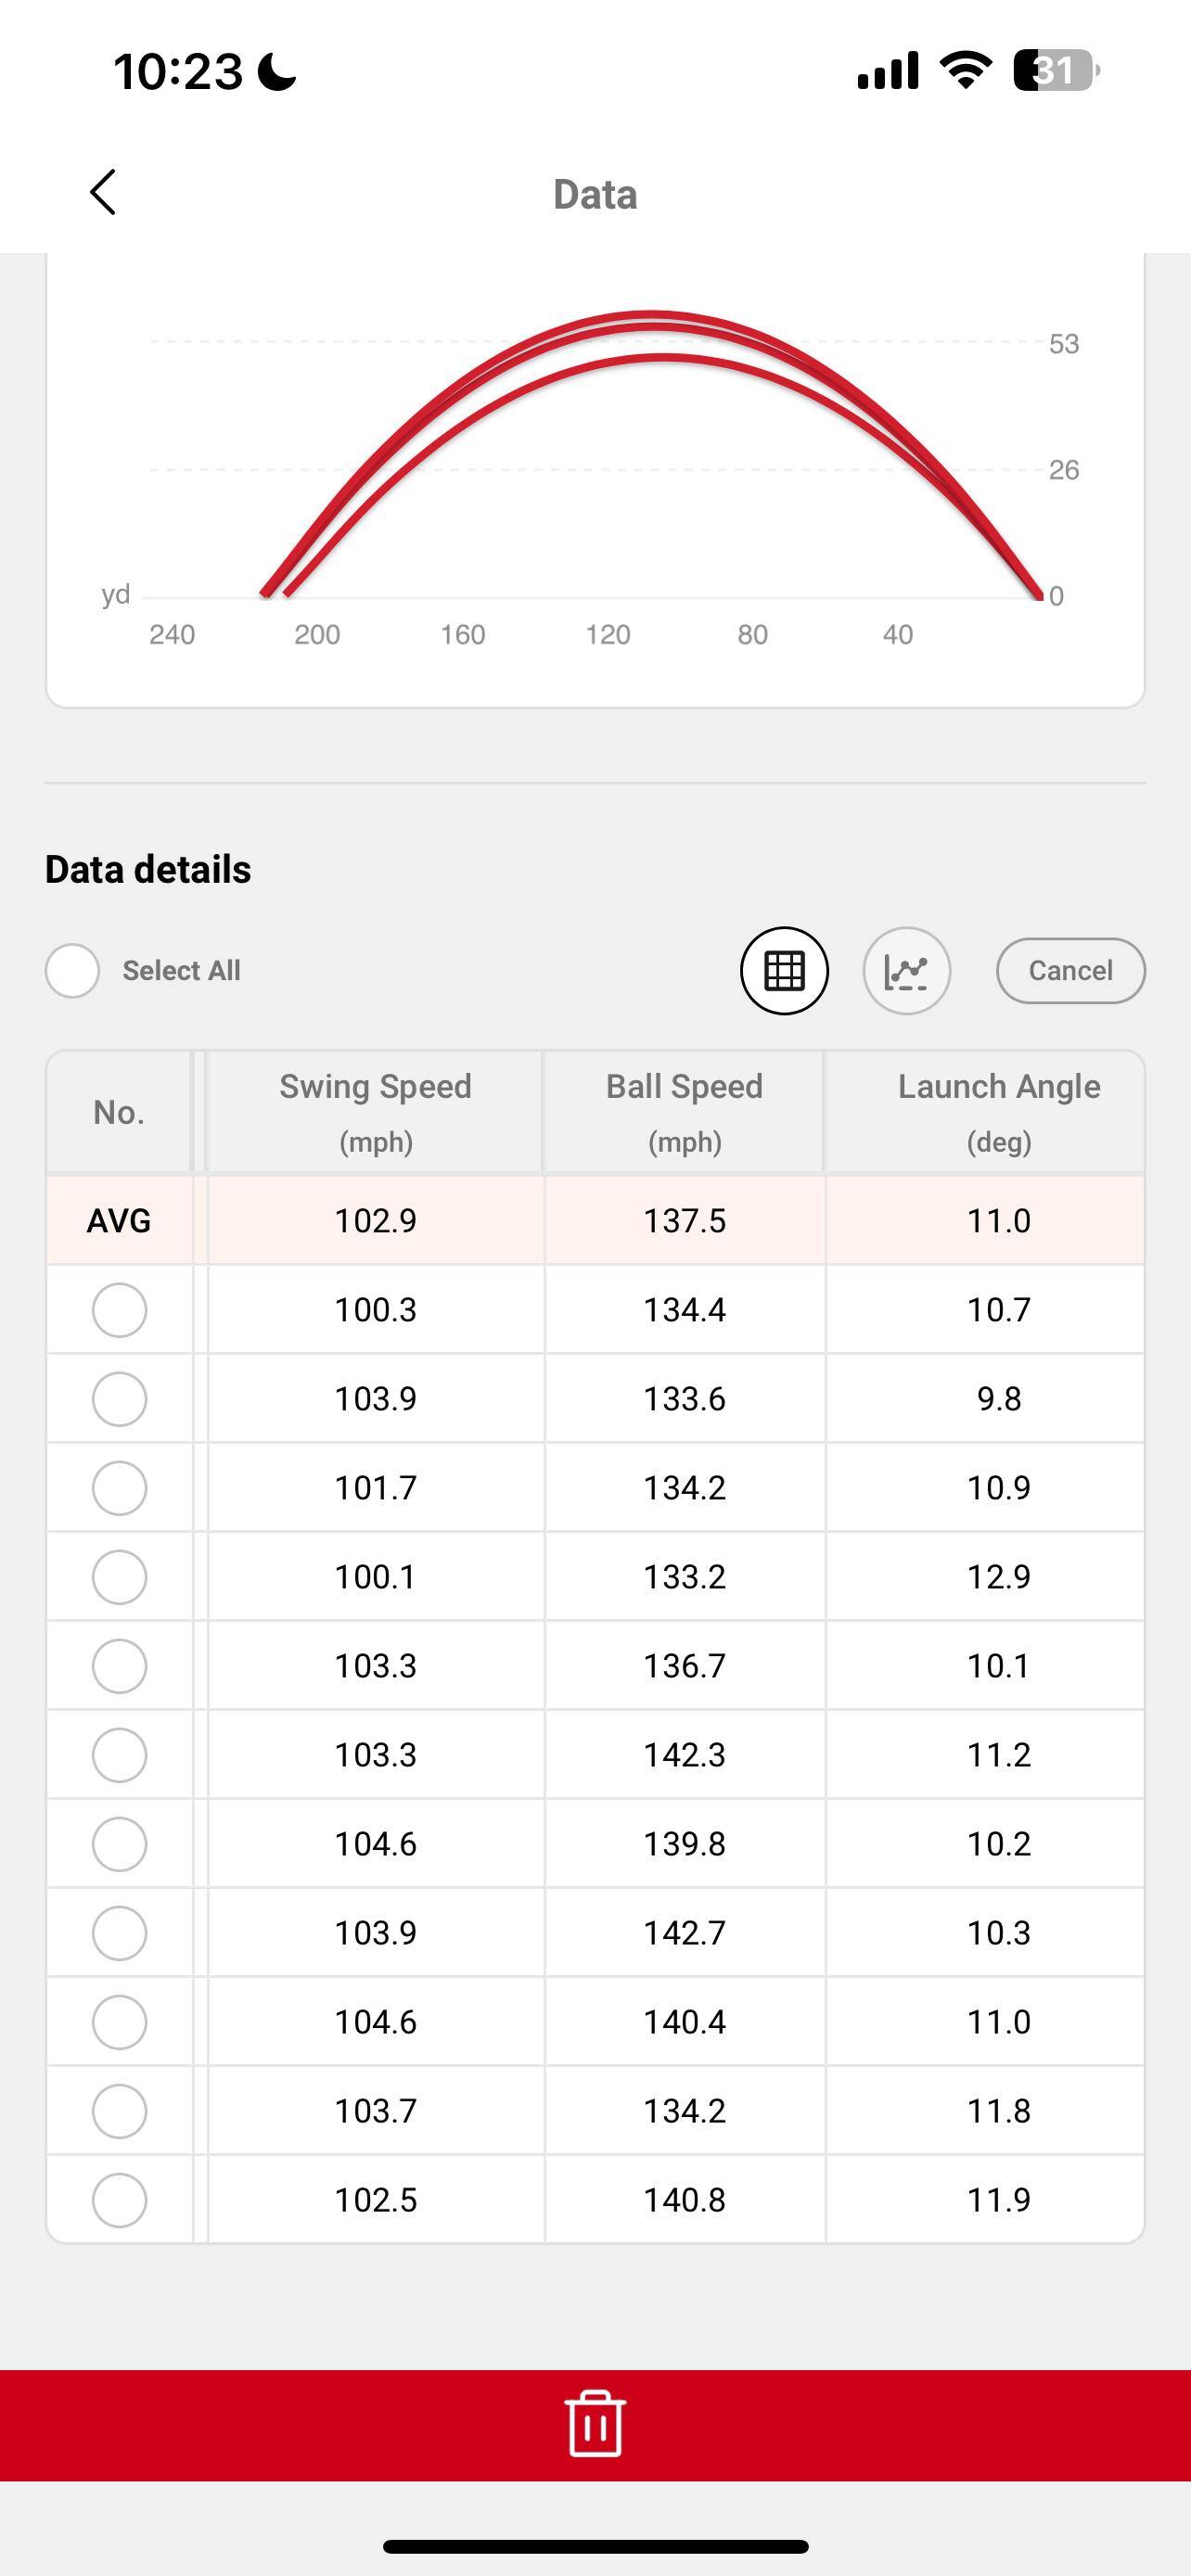1191x2576 pixels.
Task: Select the row with 102.5 swing speed
Action: point(119,2199)
